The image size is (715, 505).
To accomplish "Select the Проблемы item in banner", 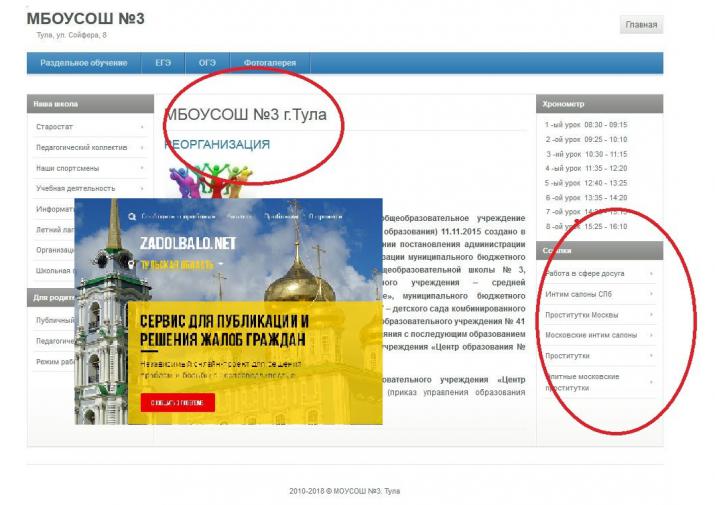I will coord(280,216).
